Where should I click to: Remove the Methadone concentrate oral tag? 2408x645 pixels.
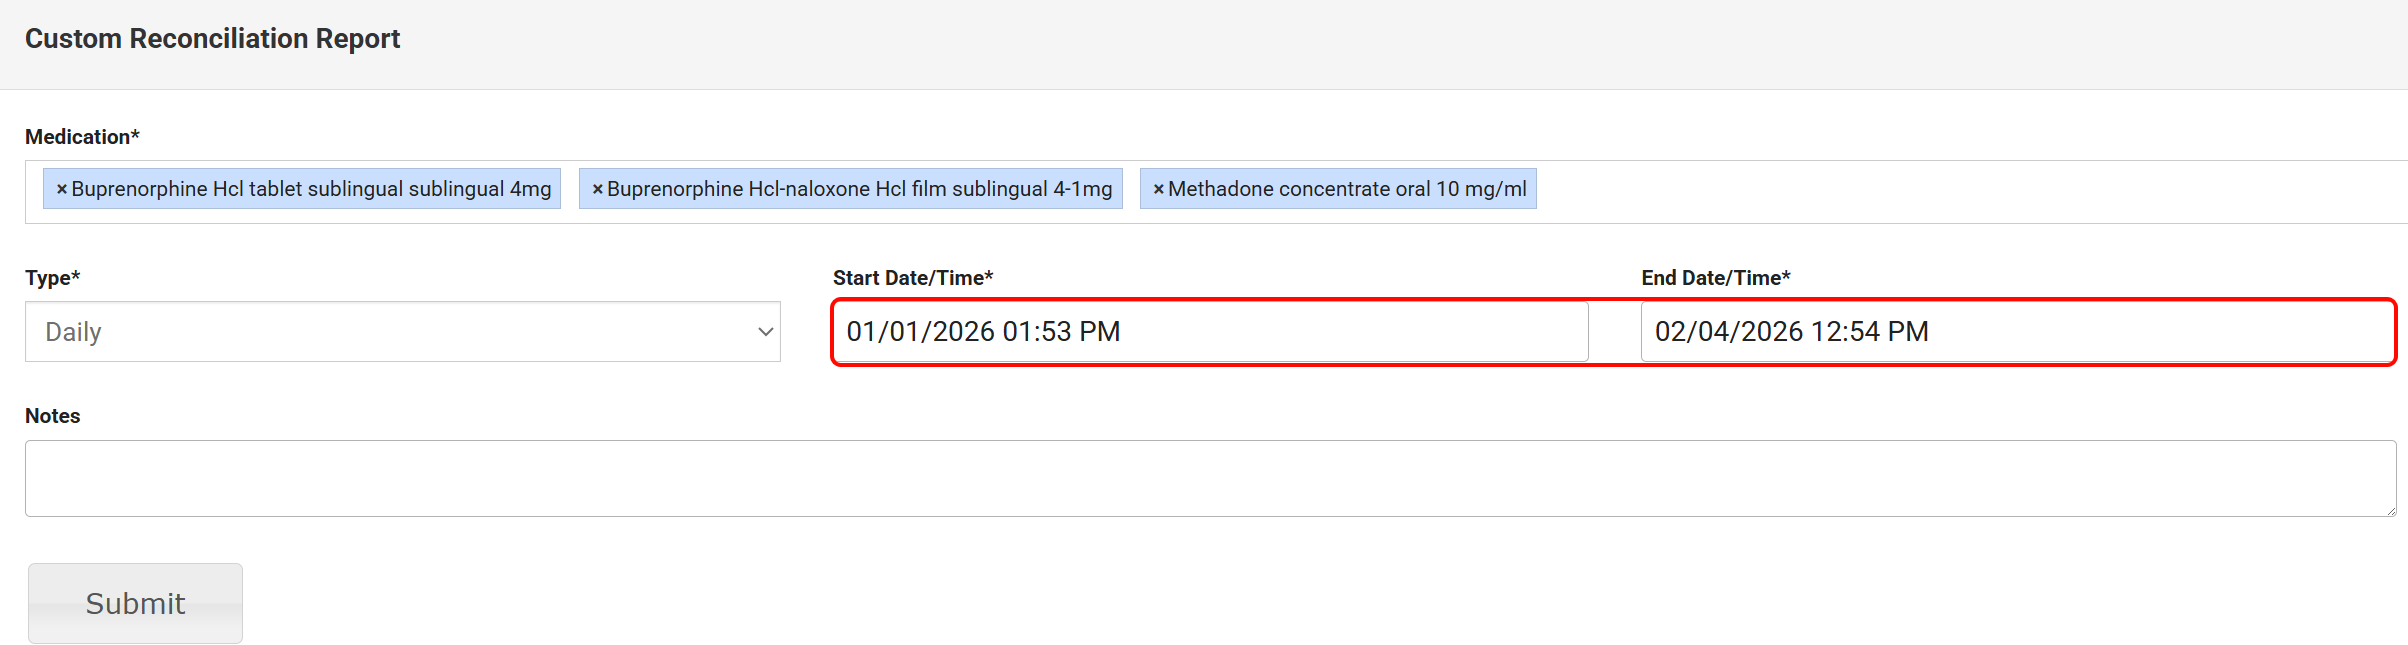[x=1158, y=189]
